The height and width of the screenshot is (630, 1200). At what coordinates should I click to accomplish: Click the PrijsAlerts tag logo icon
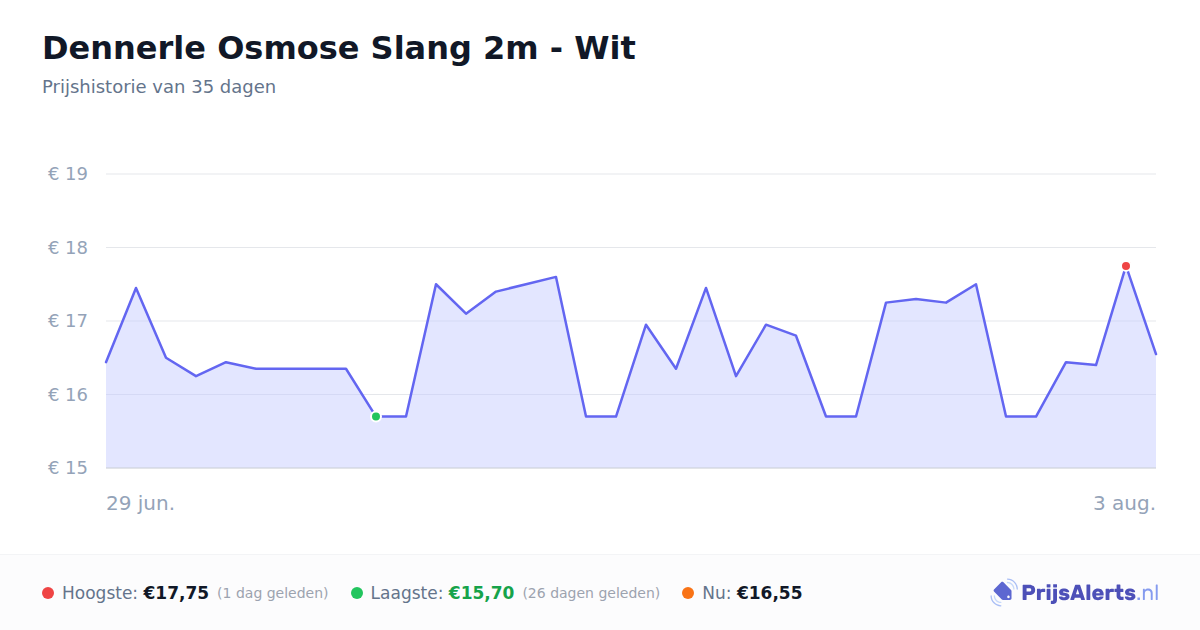pos(1003,593)
